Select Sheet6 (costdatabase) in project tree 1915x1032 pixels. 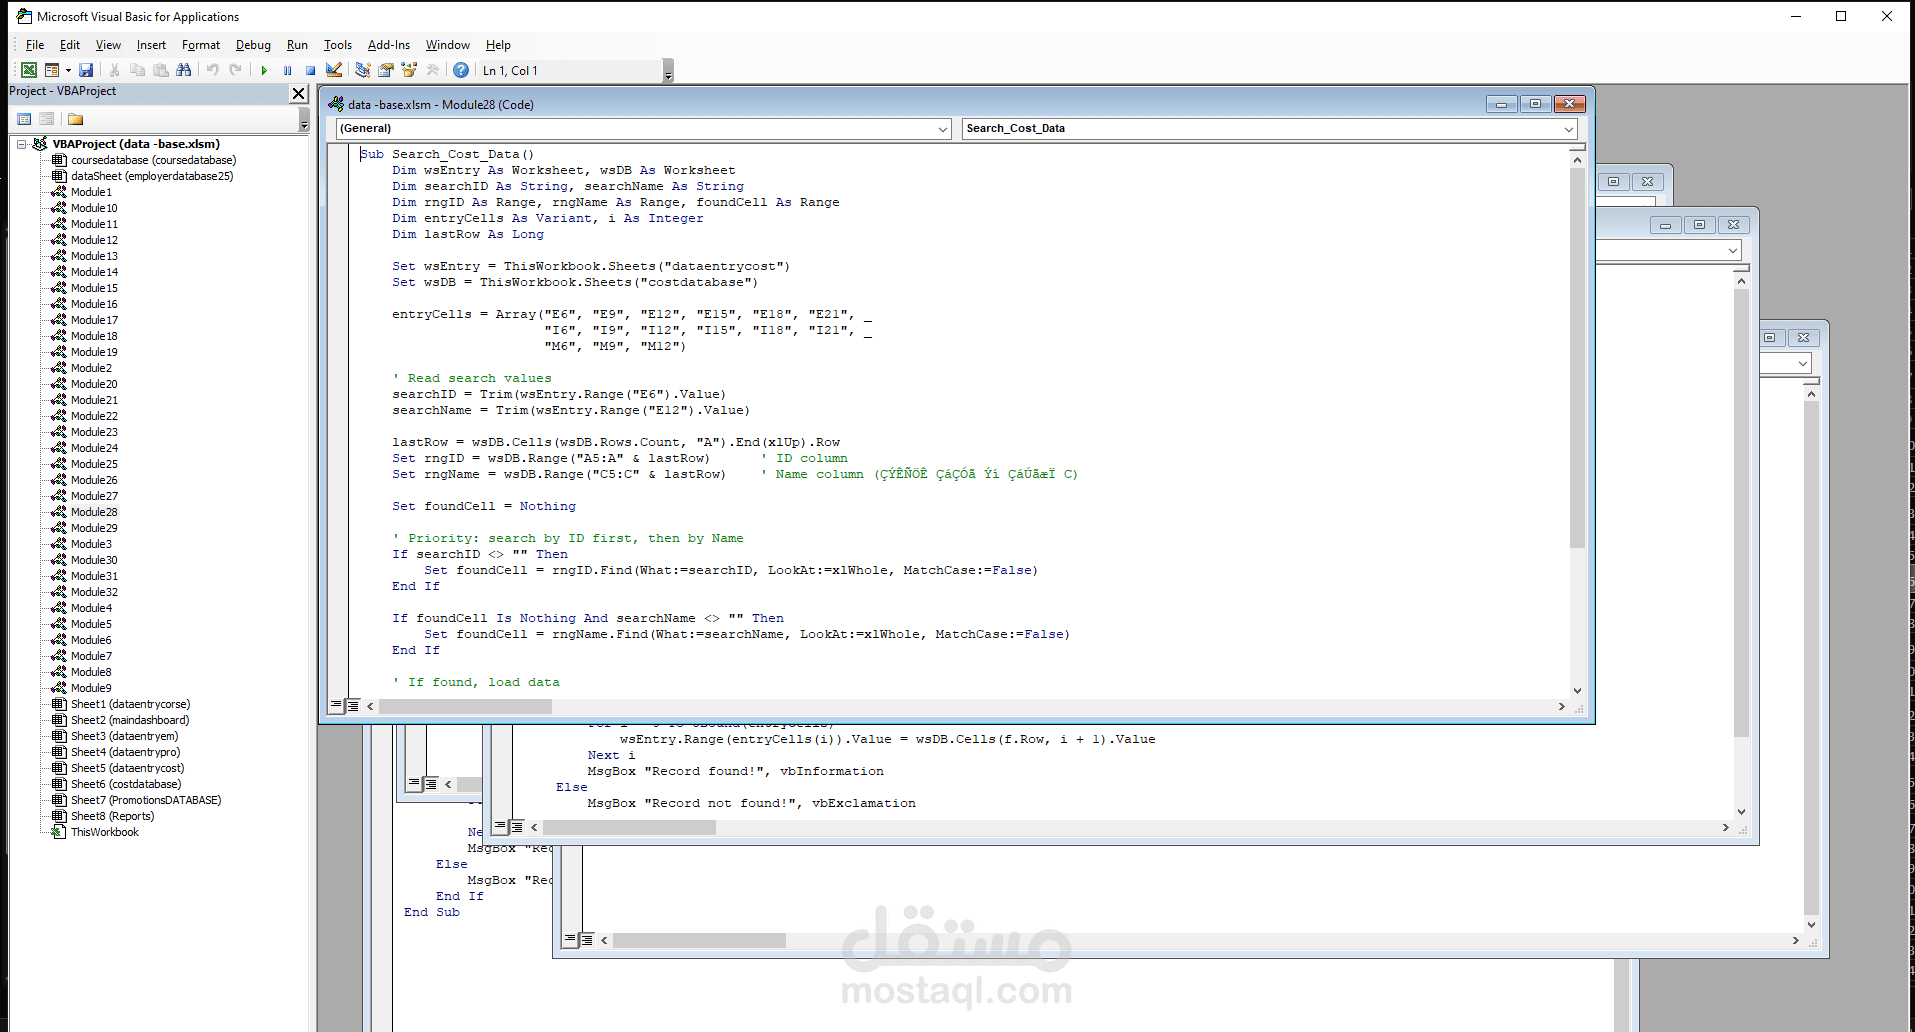tap(125, 784)
